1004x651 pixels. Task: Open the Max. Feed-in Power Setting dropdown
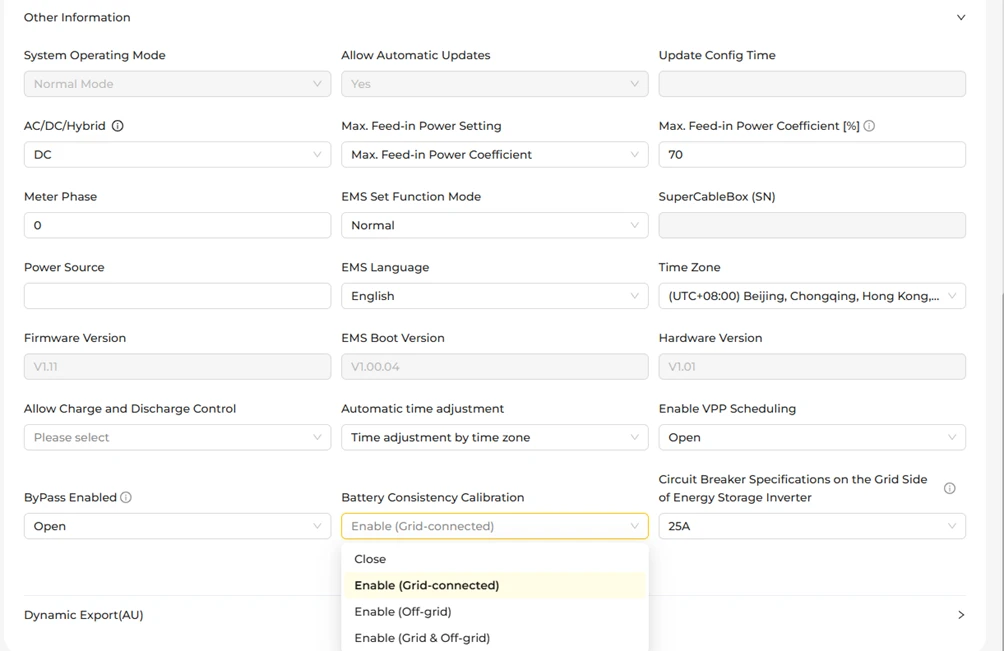click(494, 155)
